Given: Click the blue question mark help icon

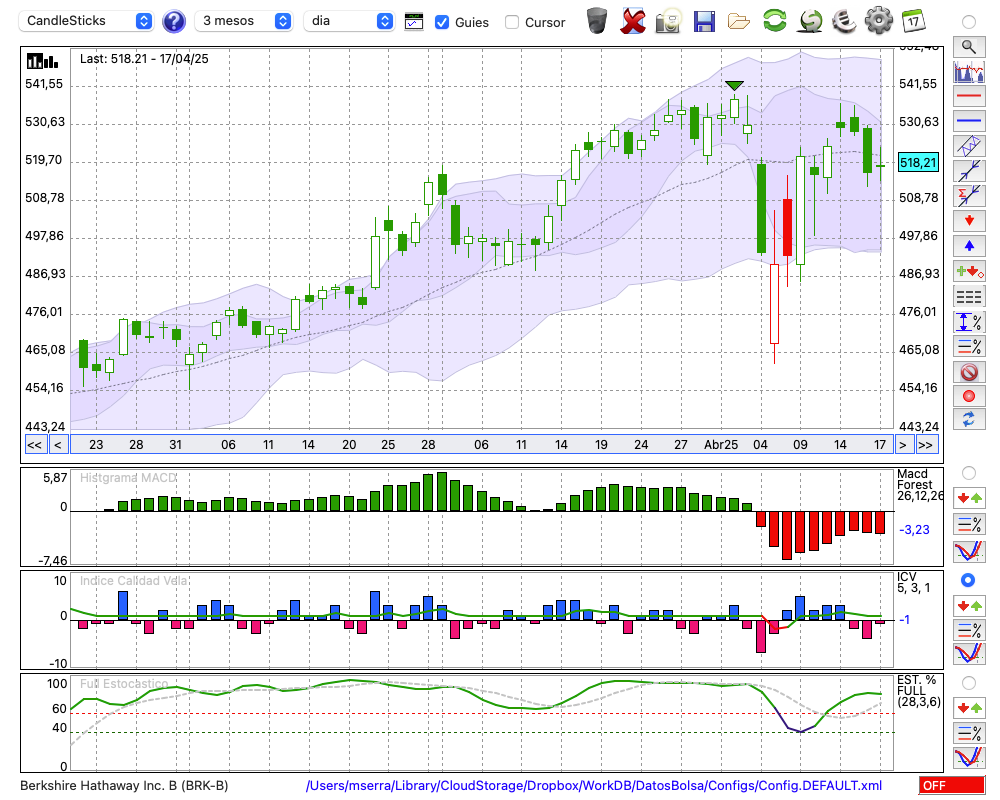Looking at the screenshot, I should [173, 22].
